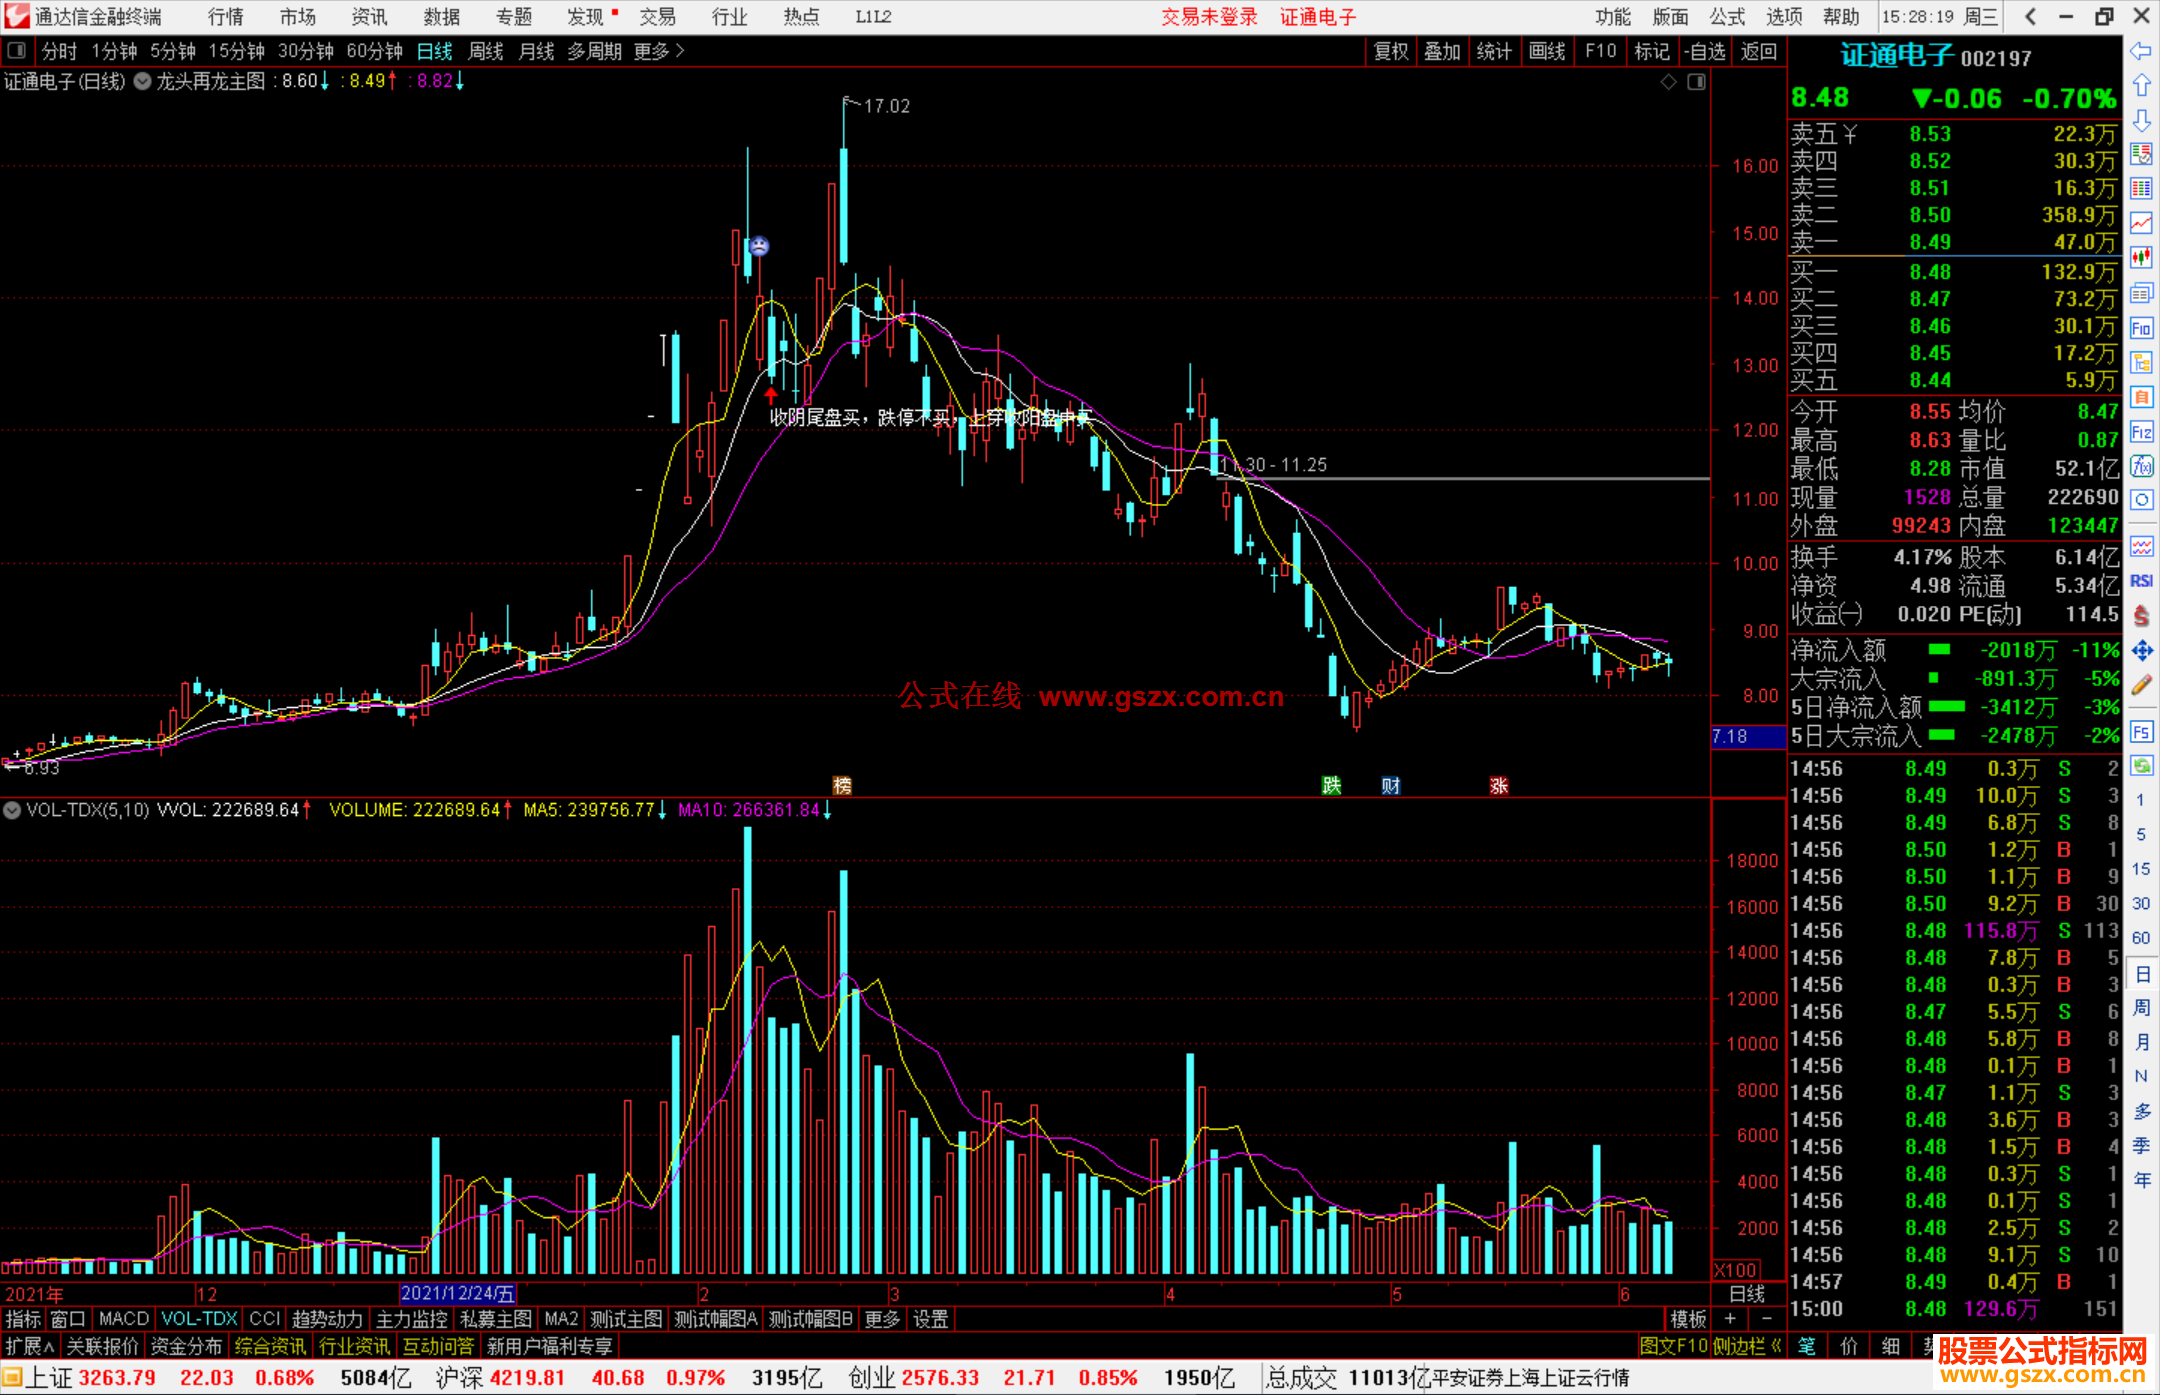Click the 复权 button in the chart toolbar
Viewport: 2160px width, 1395px height.
1391,51
